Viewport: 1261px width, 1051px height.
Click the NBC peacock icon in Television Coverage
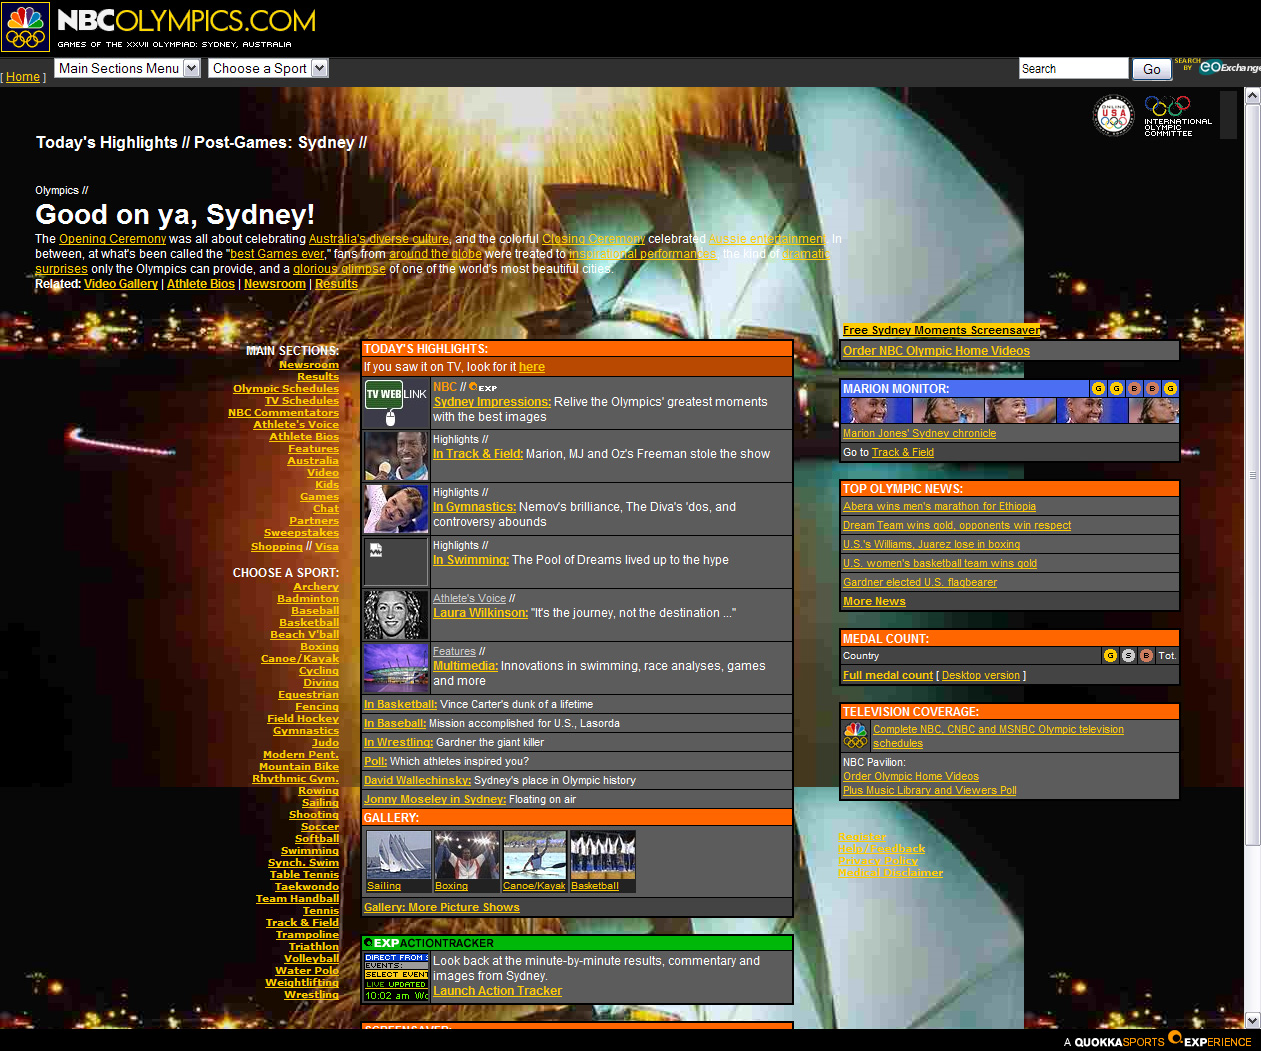(855, 736)
